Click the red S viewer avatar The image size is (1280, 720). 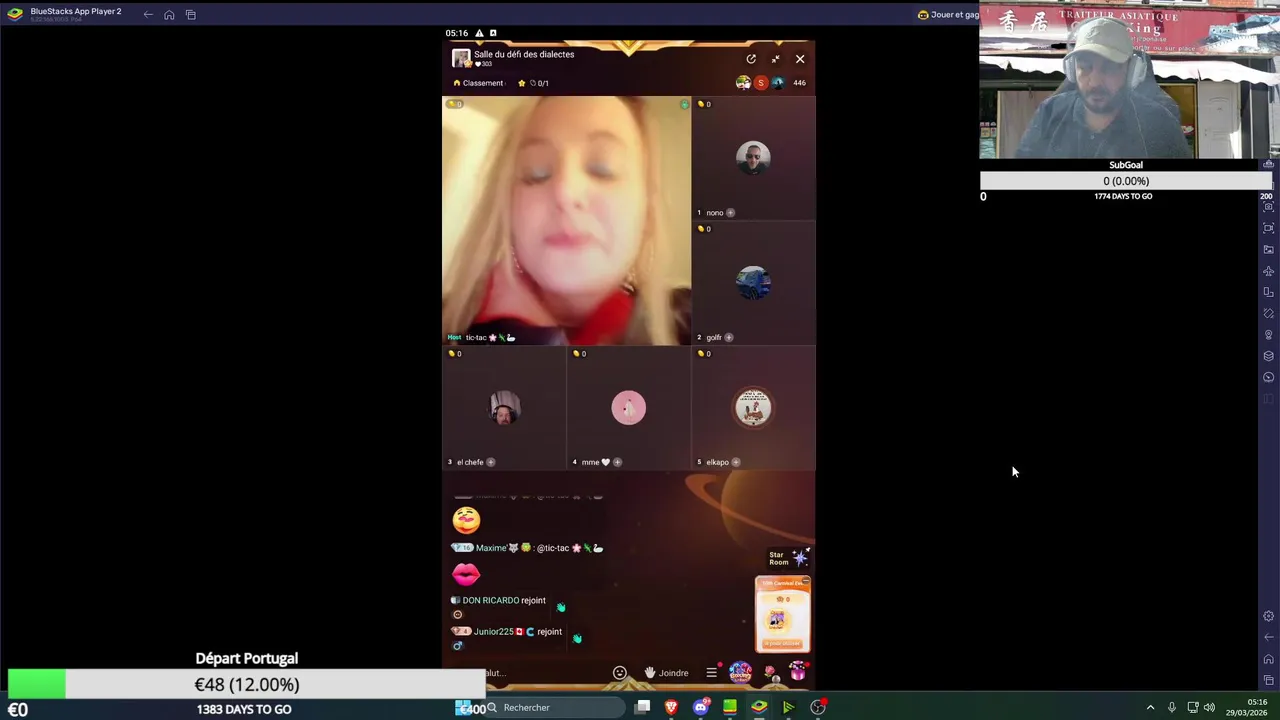point(761,83)
